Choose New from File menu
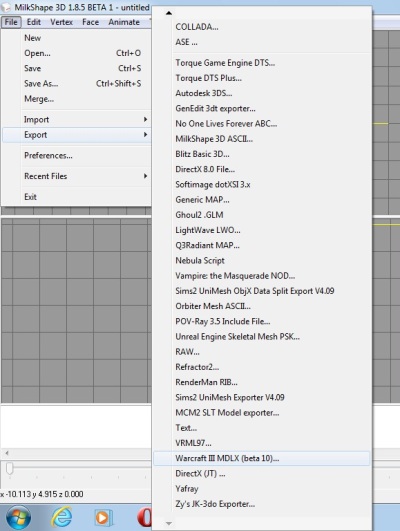 77,38
